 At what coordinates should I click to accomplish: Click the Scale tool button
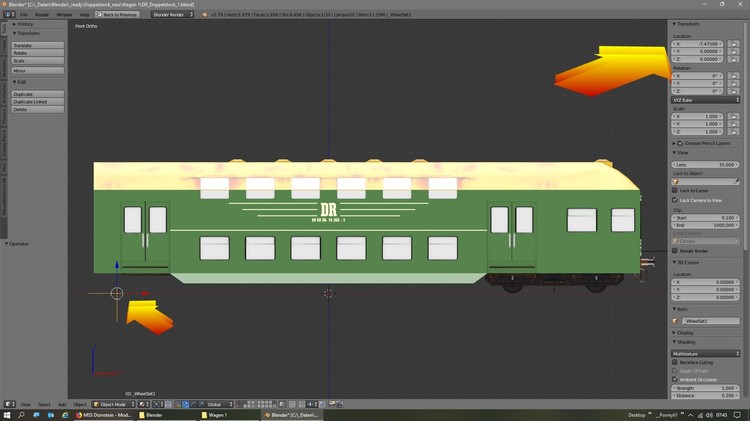(x=37, y=61)
